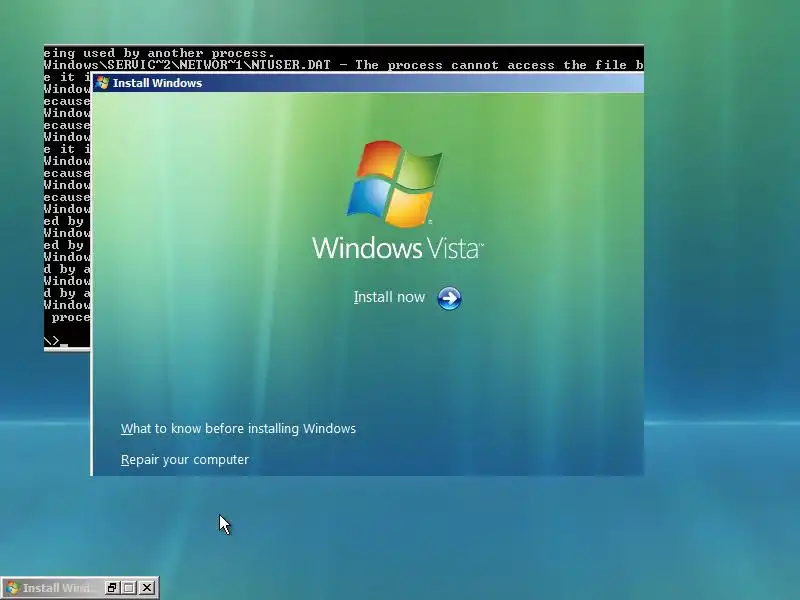Click the command prompt cursor line at the bottom

point(56,341)
